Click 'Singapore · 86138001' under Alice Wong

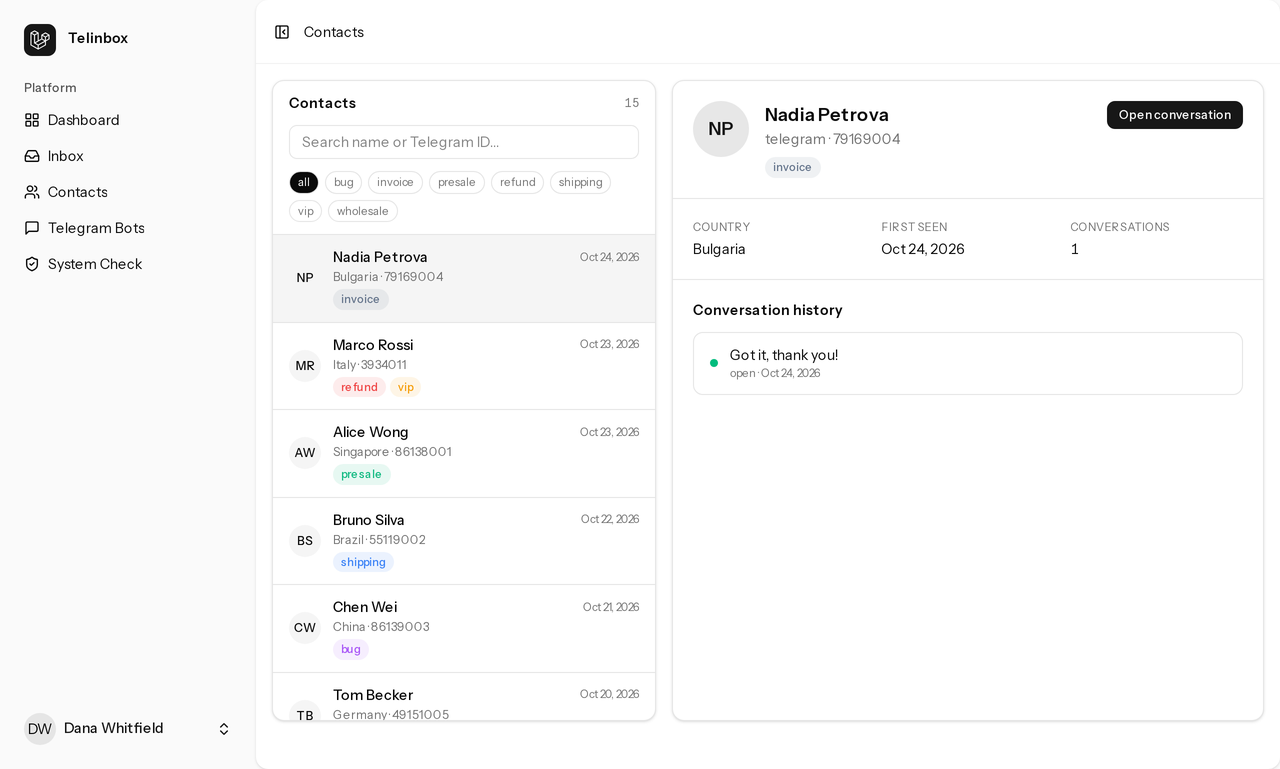tap(392, 452)
